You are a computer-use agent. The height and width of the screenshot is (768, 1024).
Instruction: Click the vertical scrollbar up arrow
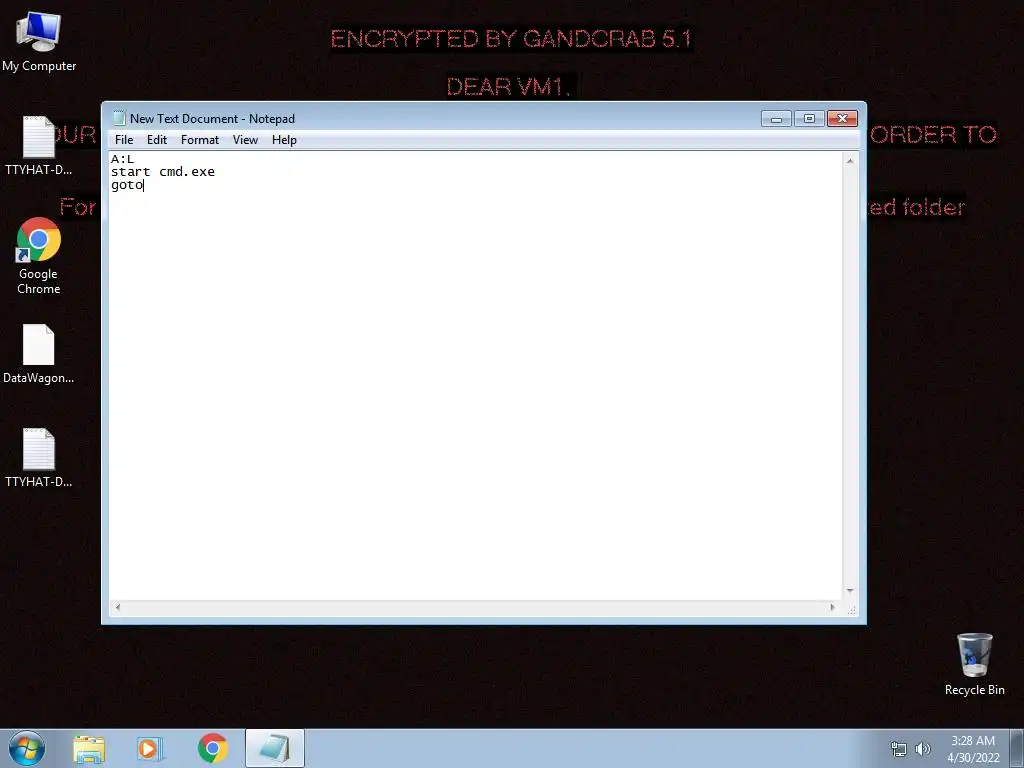coord(850,161)
